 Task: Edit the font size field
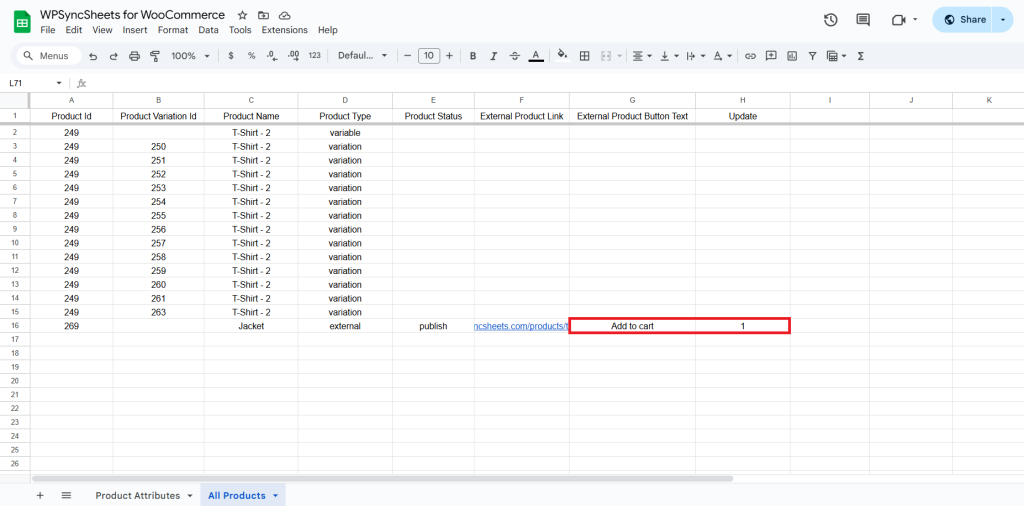coord(428,56)
